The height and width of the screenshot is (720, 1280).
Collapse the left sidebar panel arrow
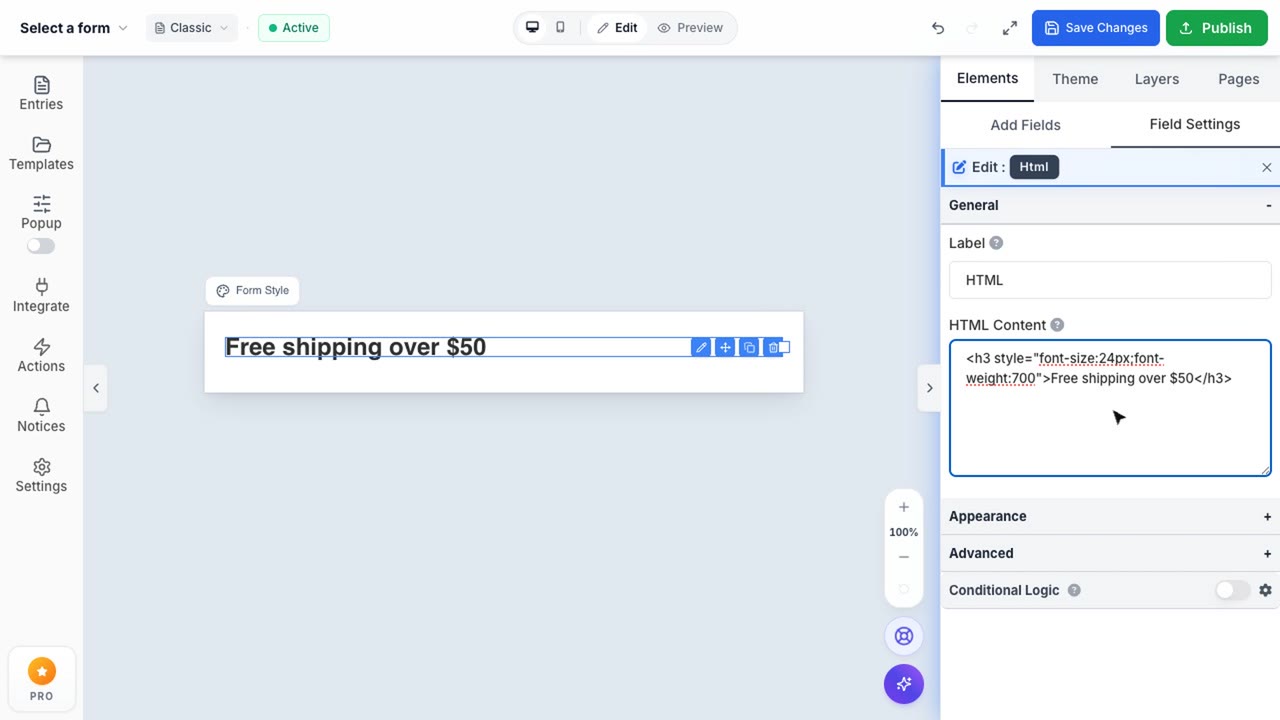tap(96, 388)
